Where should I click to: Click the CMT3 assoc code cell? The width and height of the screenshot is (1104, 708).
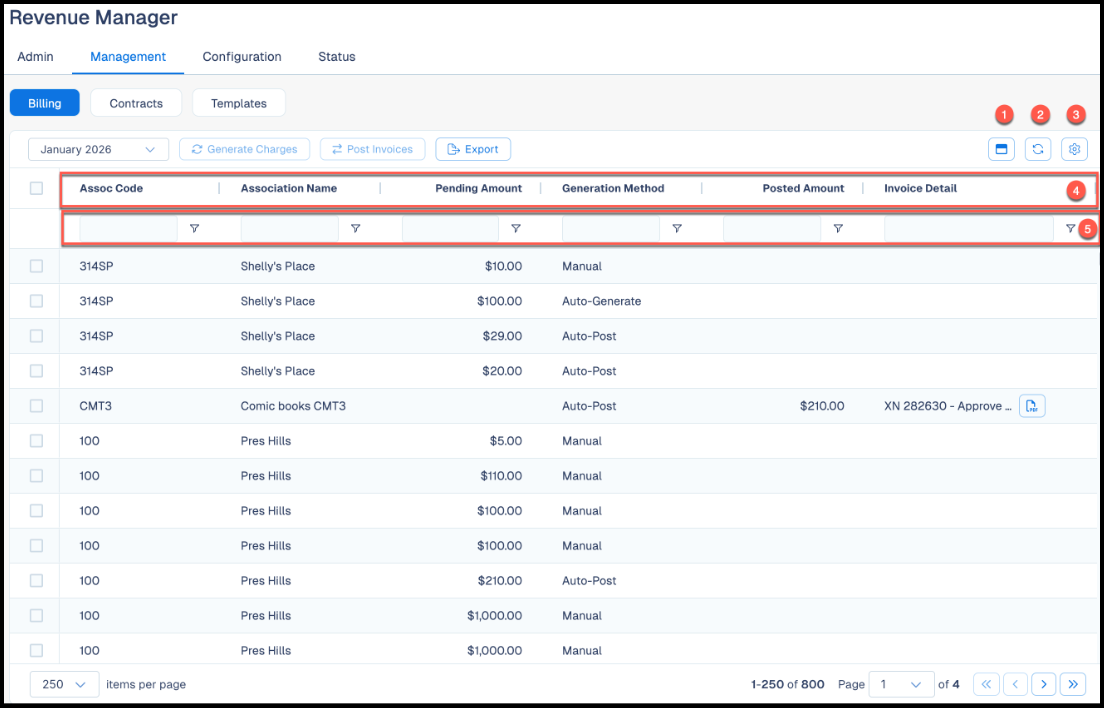96,406
